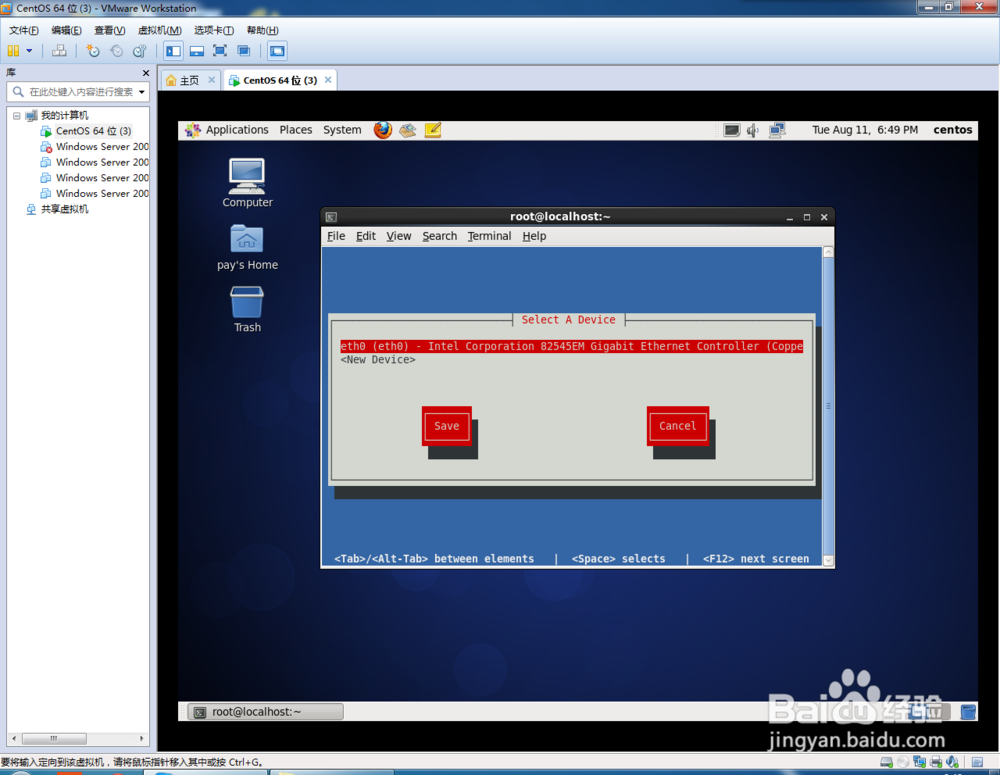1000x775 pixels.
Task: Toggle console view icon in toolbar
Action: 277,51
